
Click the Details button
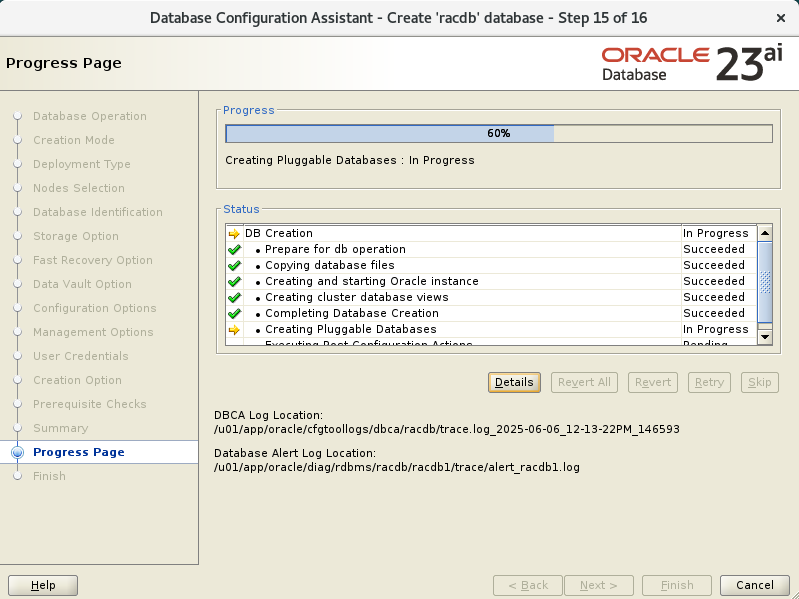514,382
